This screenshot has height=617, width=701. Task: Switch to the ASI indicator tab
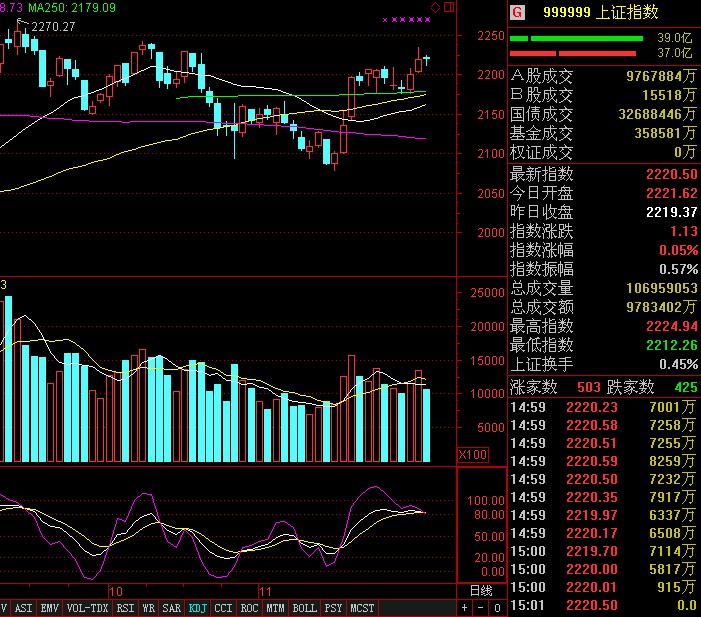click(23, 608)
